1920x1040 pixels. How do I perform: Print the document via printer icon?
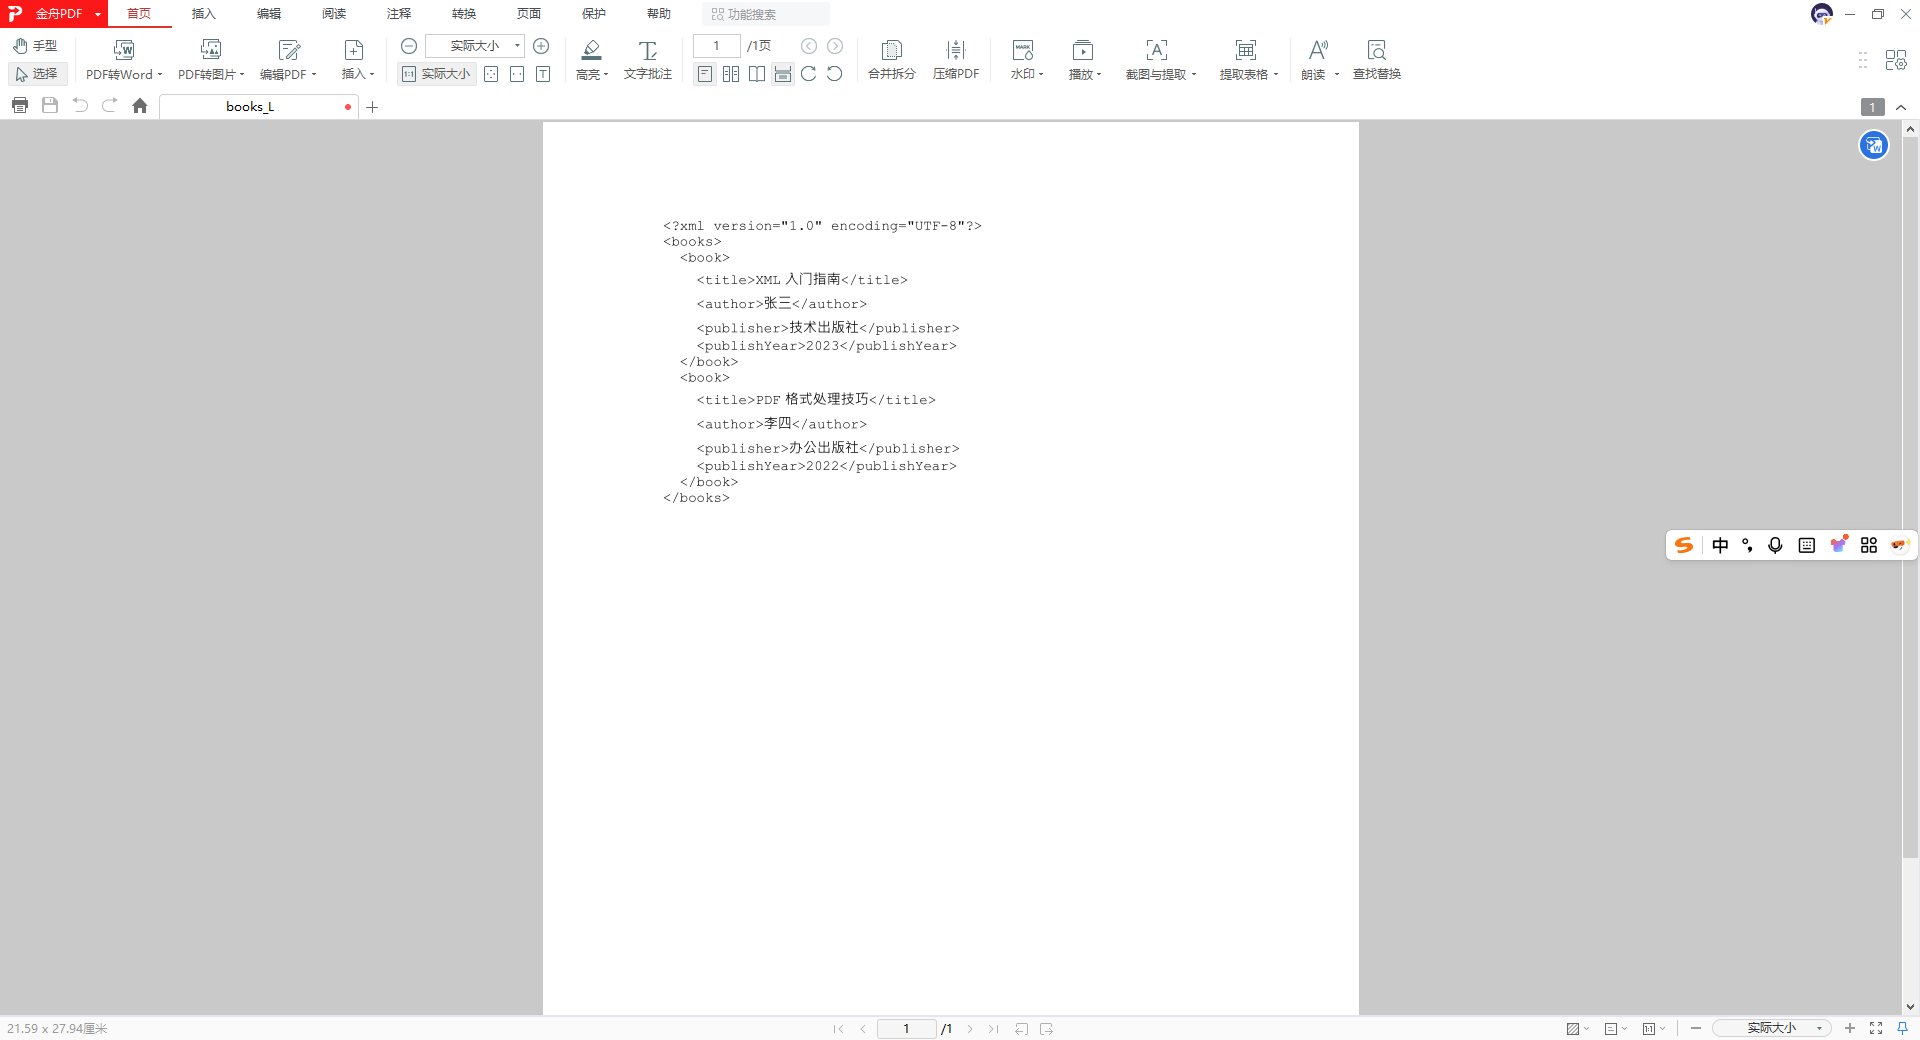pos(20,105)
